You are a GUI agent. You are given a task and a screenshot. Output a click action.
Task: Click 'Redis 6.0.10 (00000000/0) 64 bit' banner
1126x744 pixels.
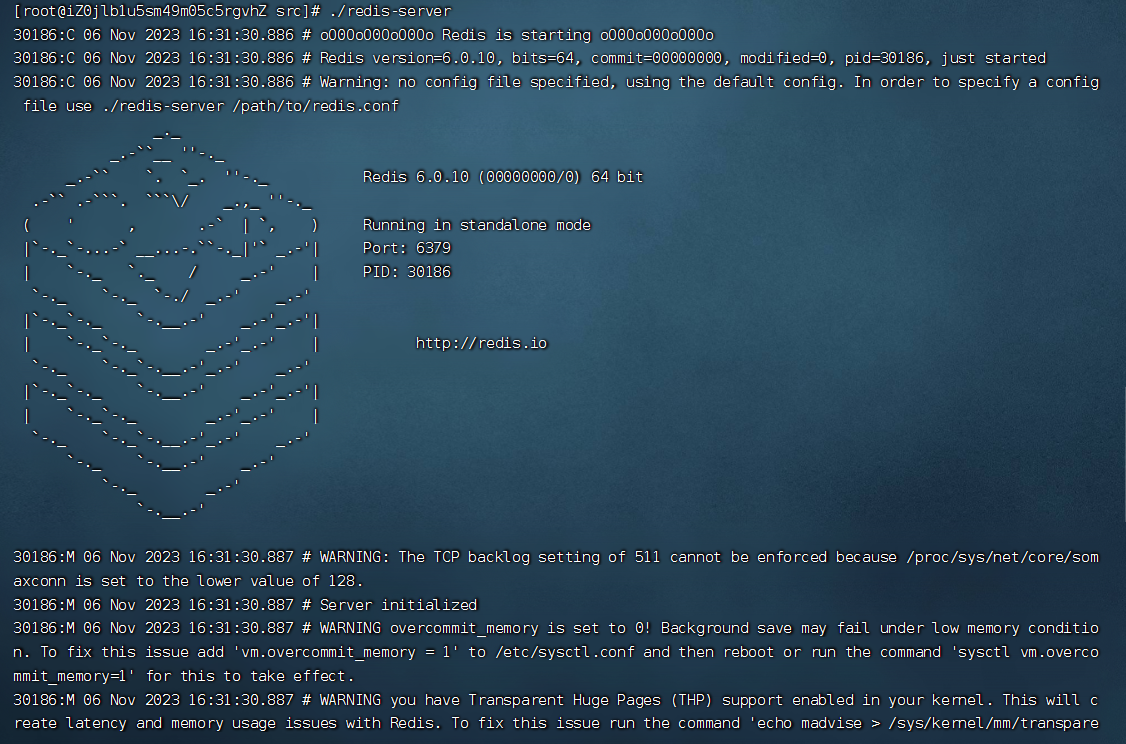pos(503,177)
